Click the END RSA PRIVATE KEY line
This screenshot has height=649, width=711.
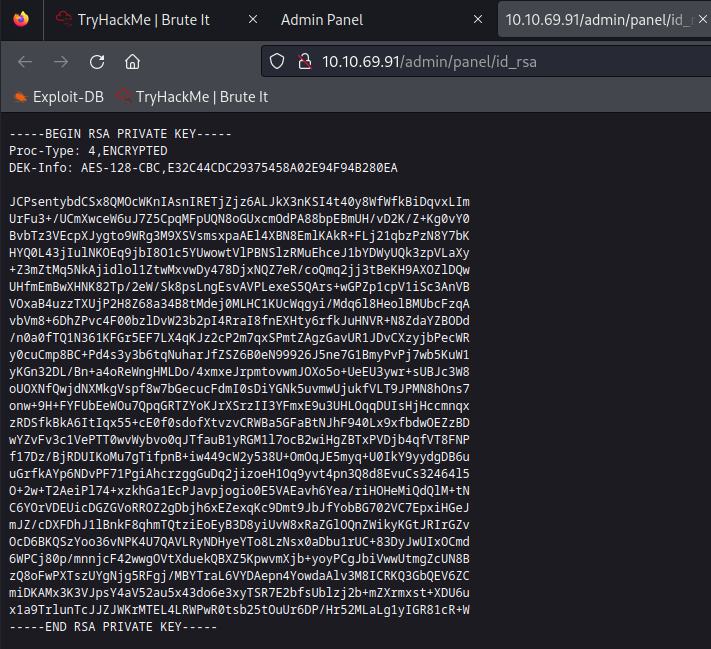tap(112, 626)
